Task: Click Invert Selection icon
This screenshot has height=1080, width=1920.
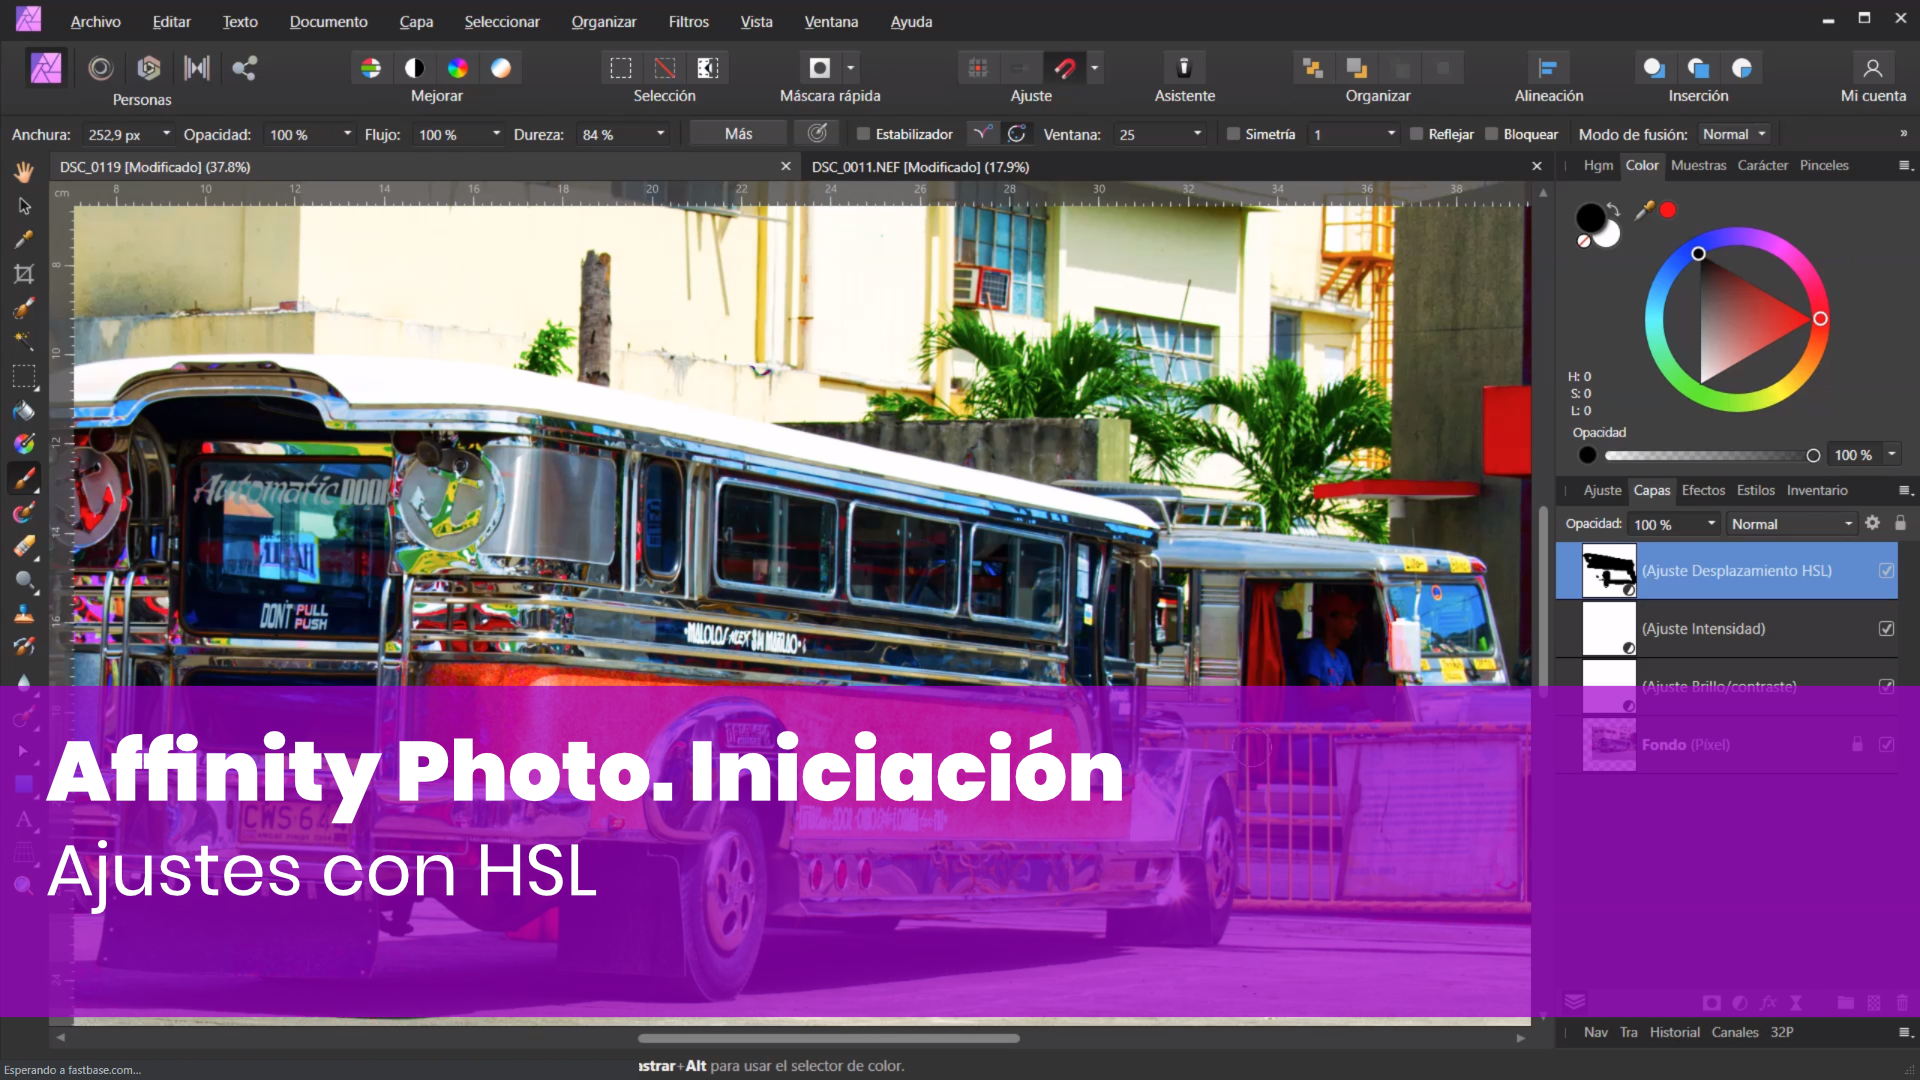Action: pyautogui.click(x=708, y=68)
